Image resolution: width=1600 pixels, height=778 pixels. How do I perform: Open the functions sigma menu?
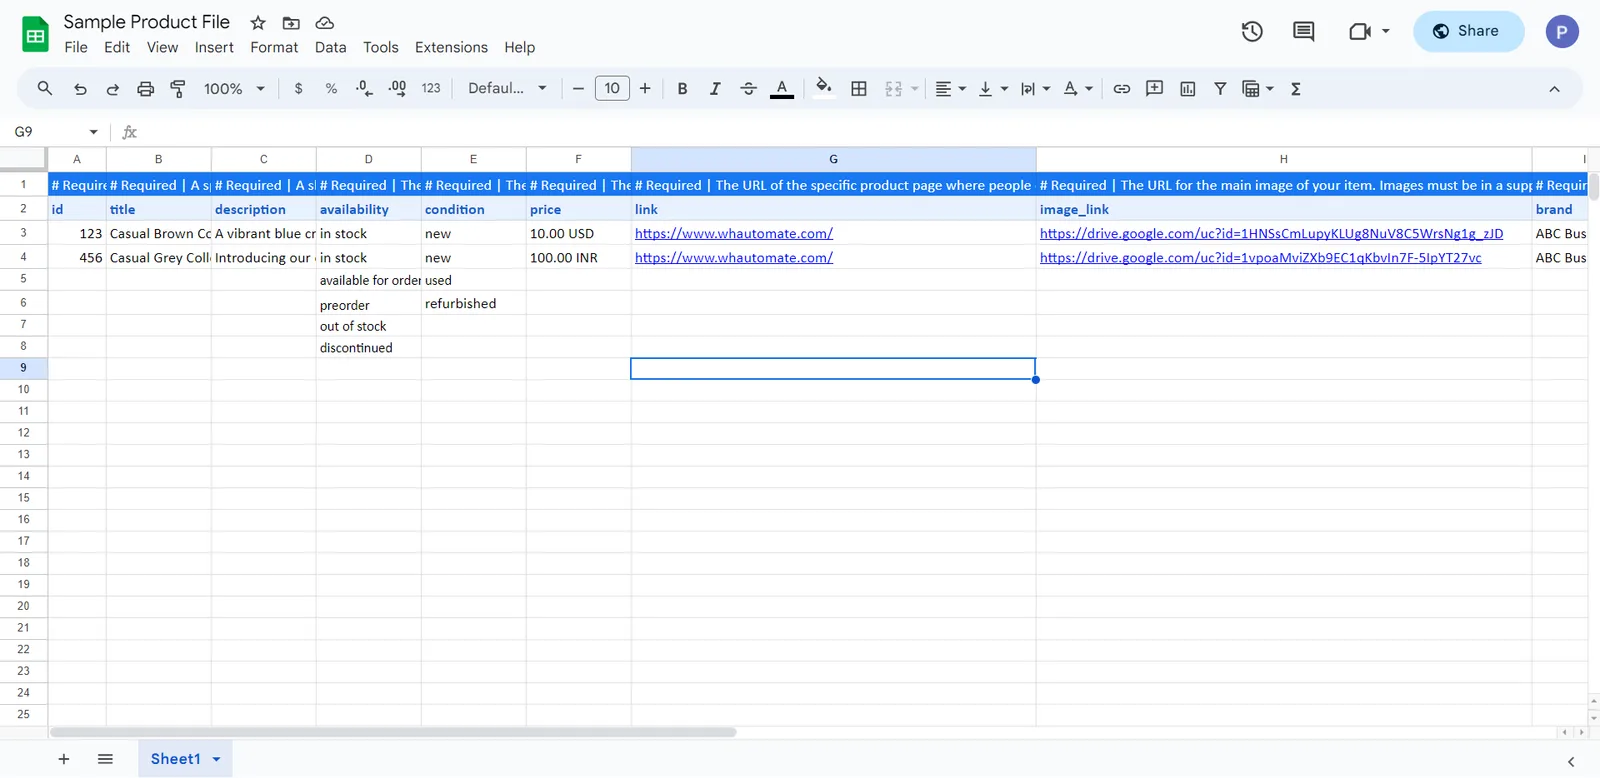point(1296,88)
